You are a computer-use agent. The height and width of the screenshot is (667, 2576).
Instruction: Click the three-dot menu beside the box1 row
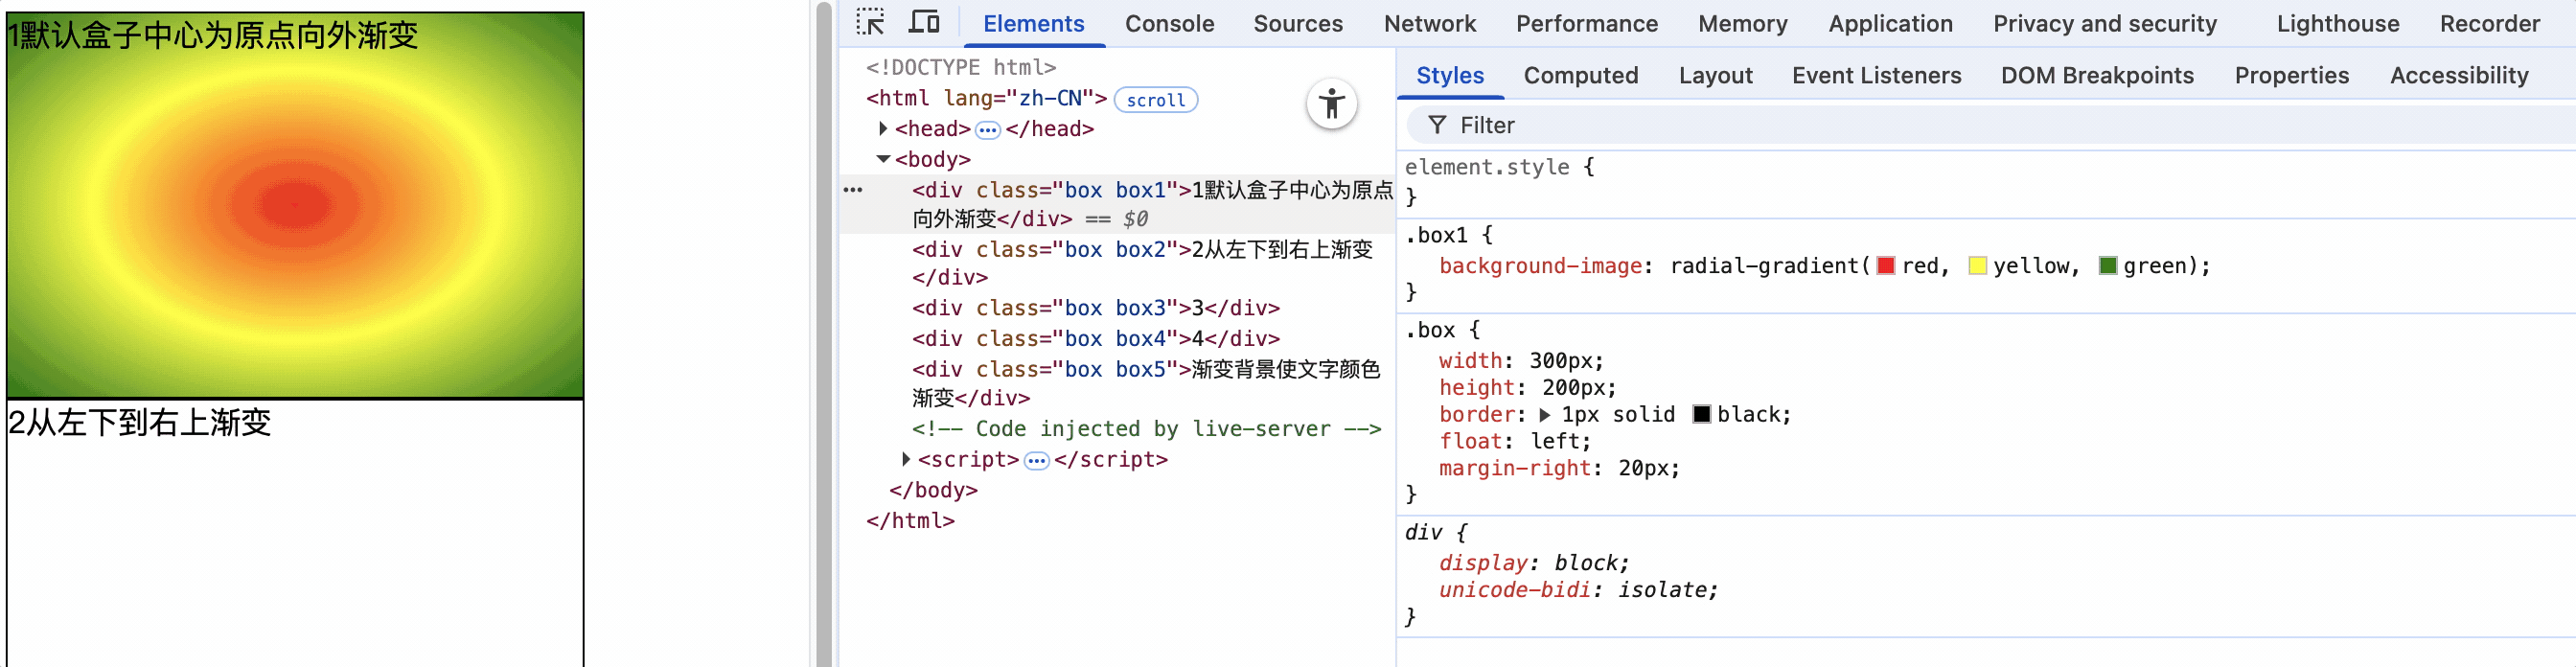853,190
